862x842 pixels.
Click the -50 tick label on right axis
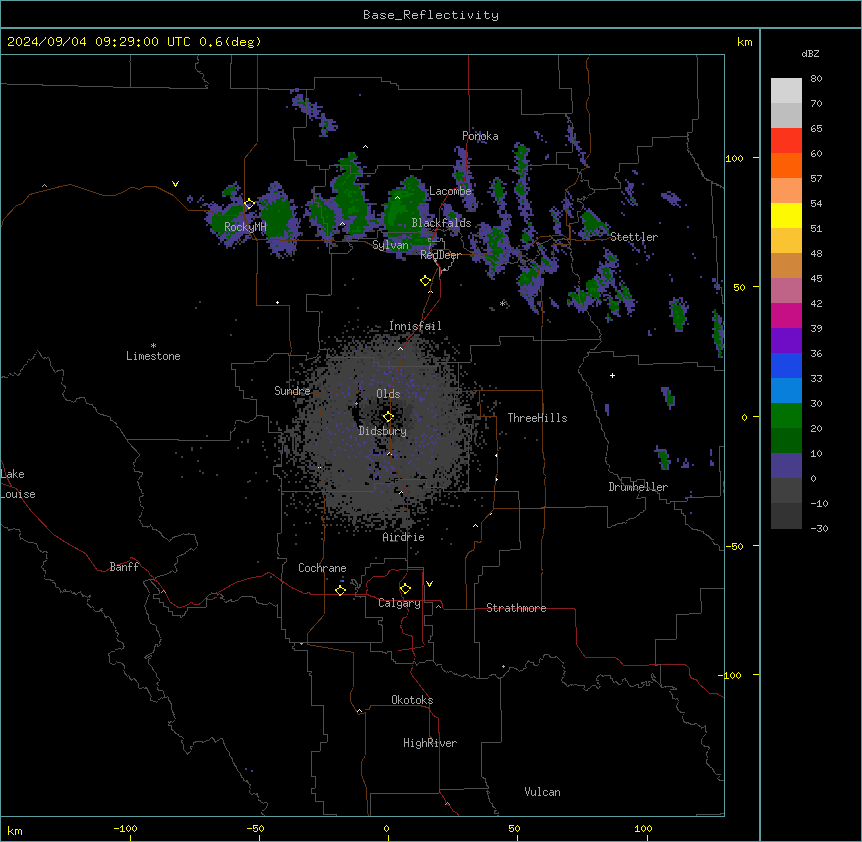(734, 546)
